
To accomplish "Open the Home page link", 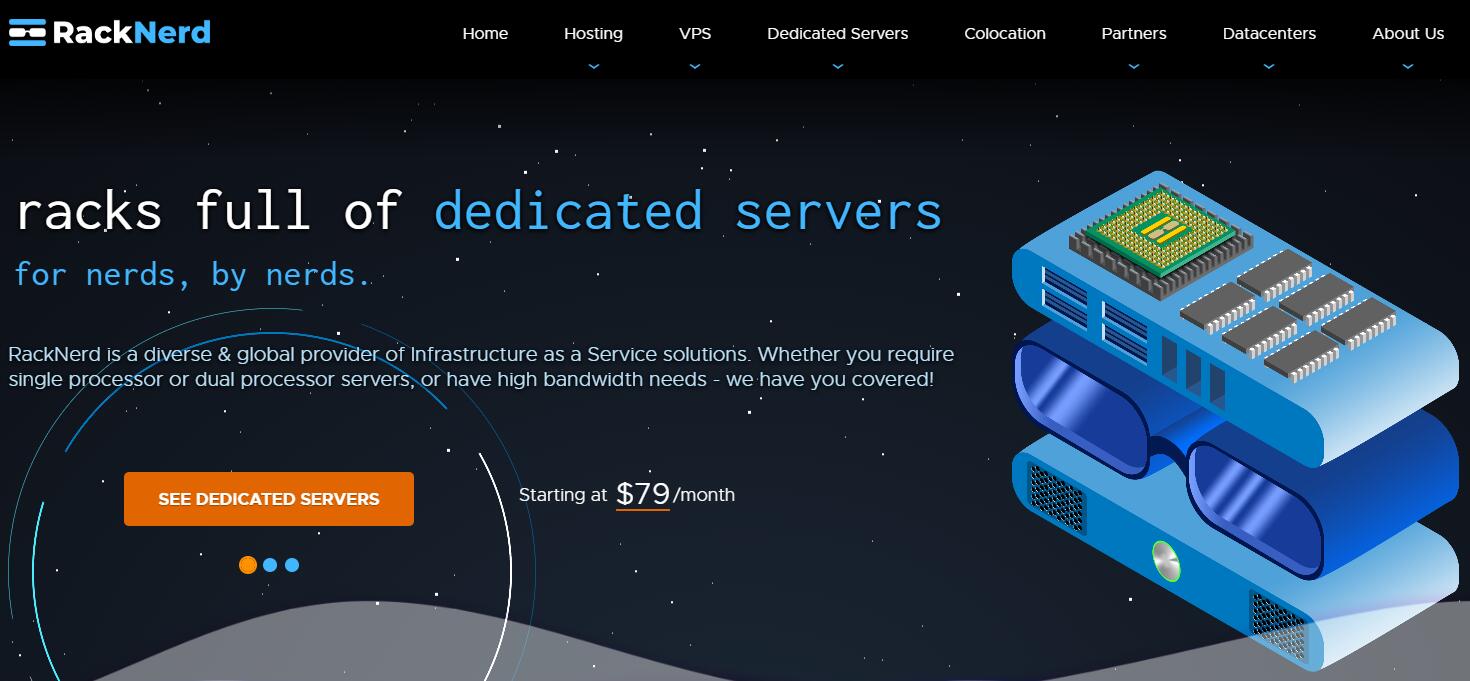I will (x=485, y=33).
